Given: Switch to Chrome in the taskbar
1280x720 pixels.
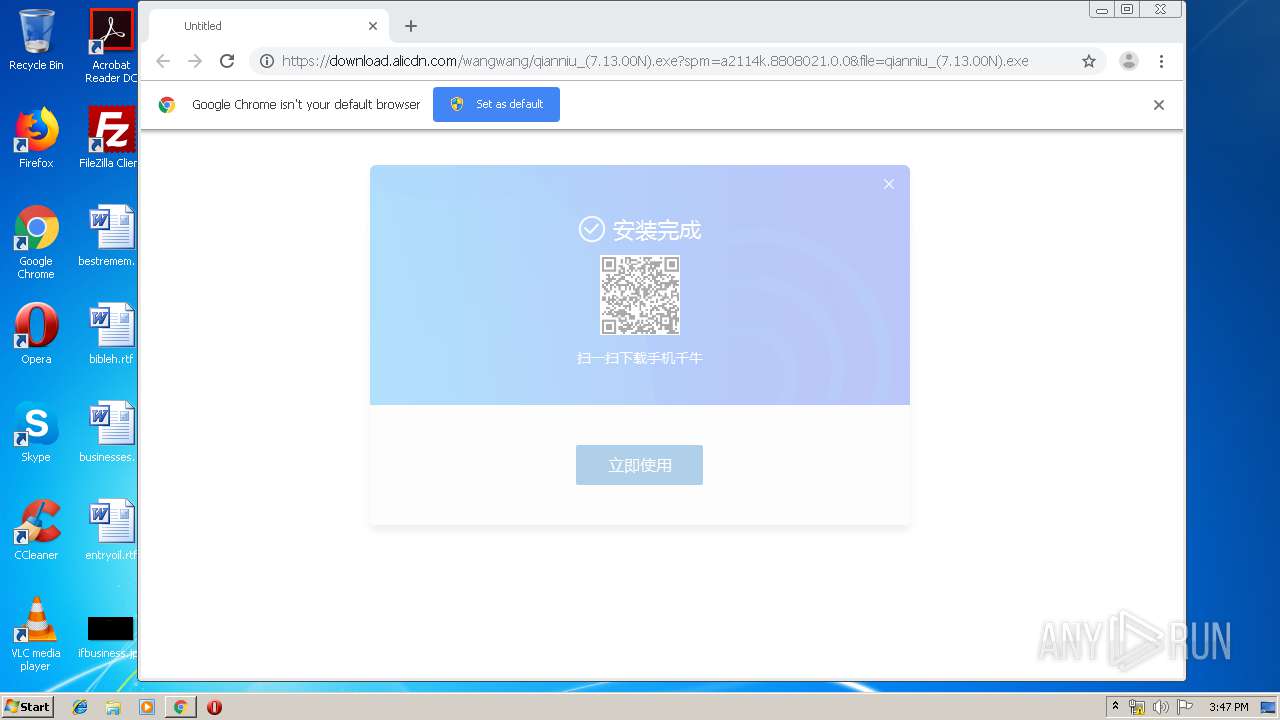Looking at the screenshot, I should (180, 707).
